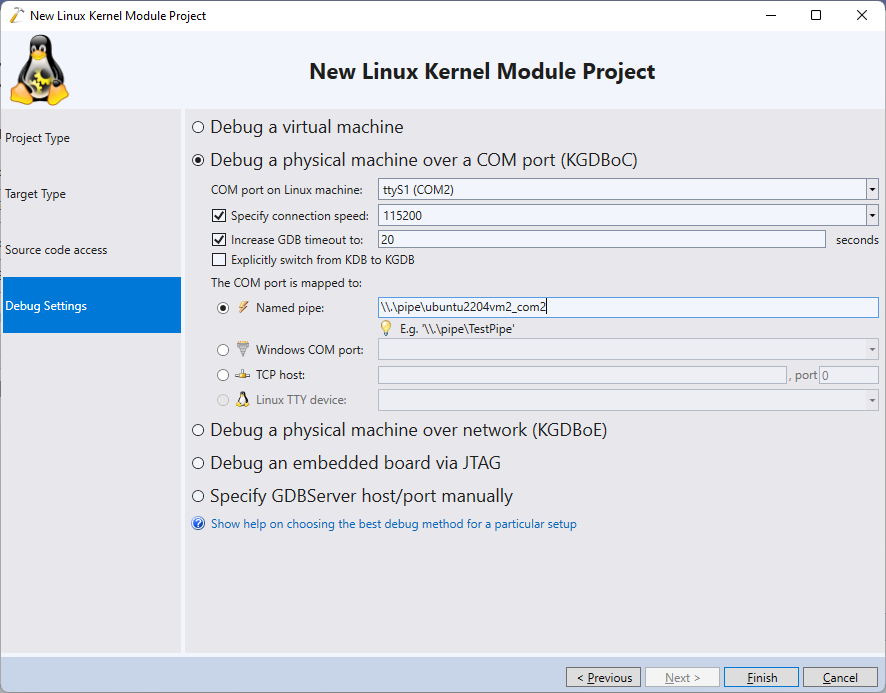This screenshot has height=693, width=886.
Task: Switch to the Source code access step
Action: point(56,250)
